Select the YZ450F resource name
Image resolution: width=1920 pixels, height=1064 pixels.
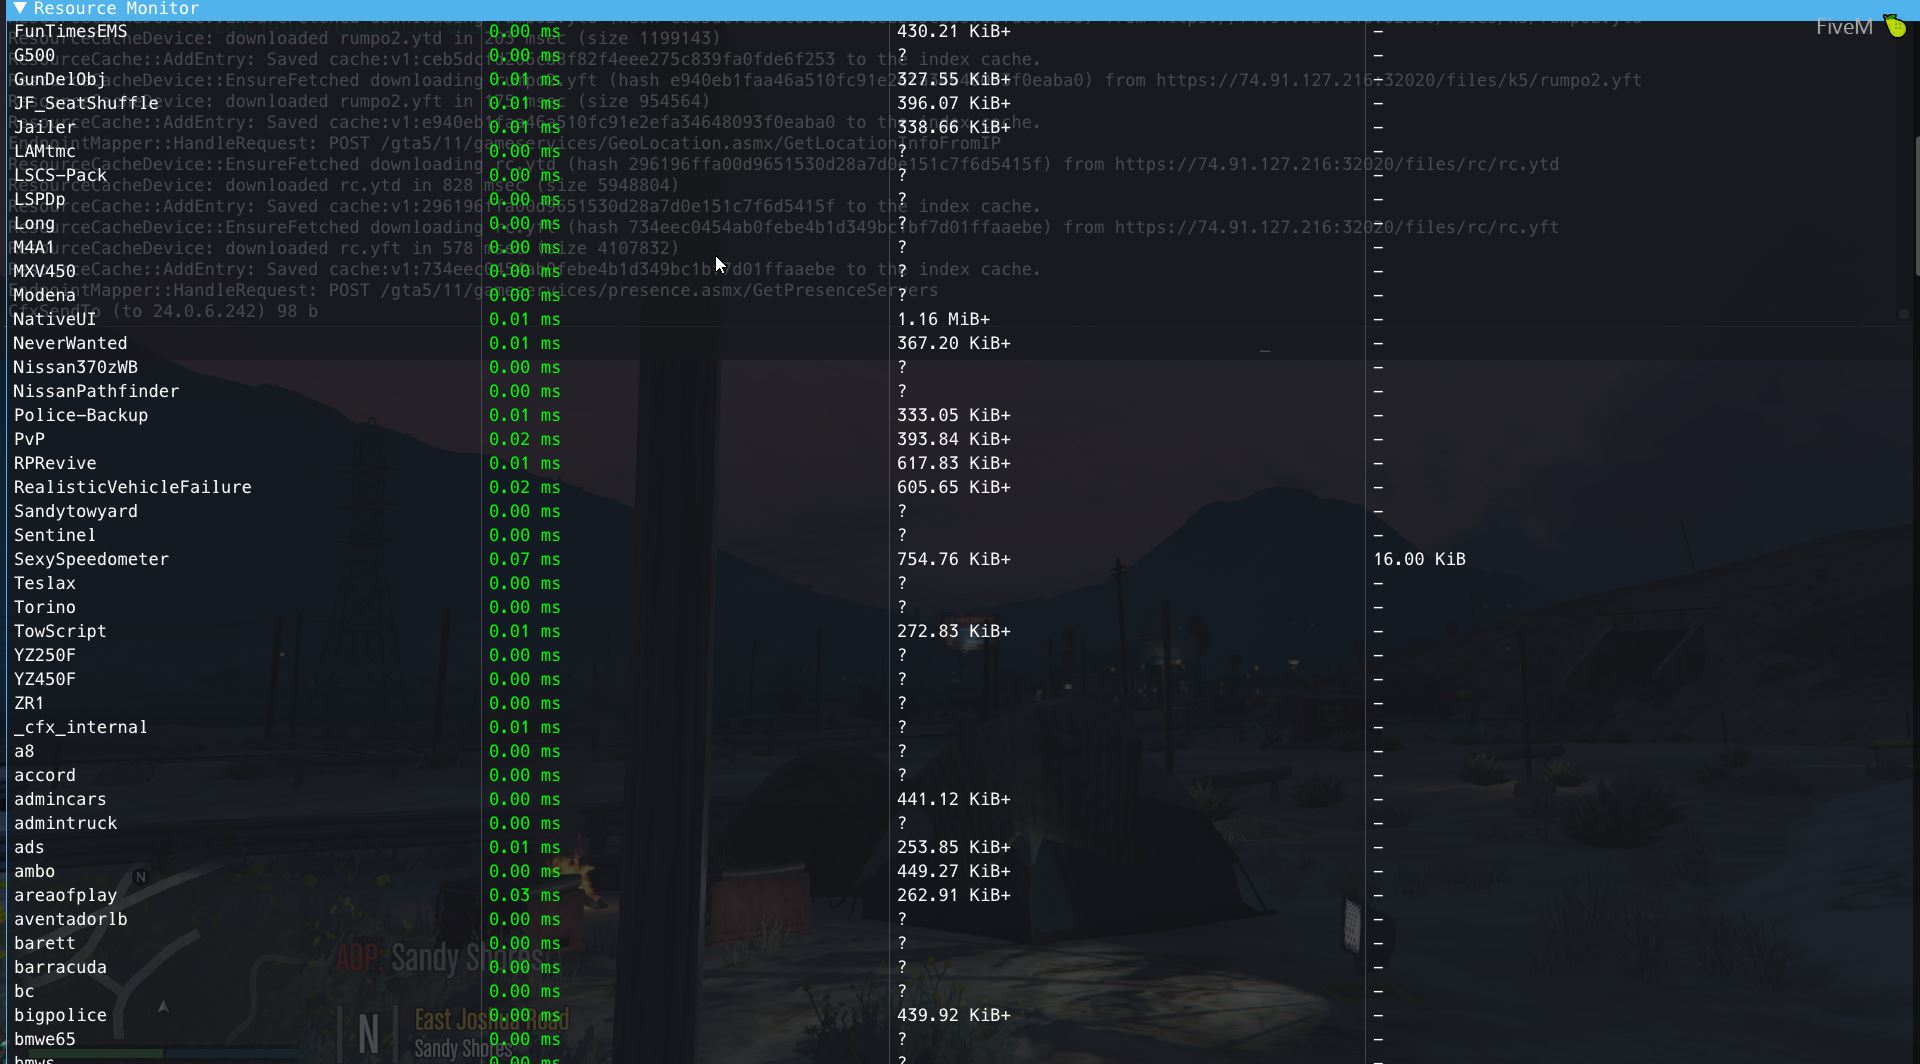(45, 679)
